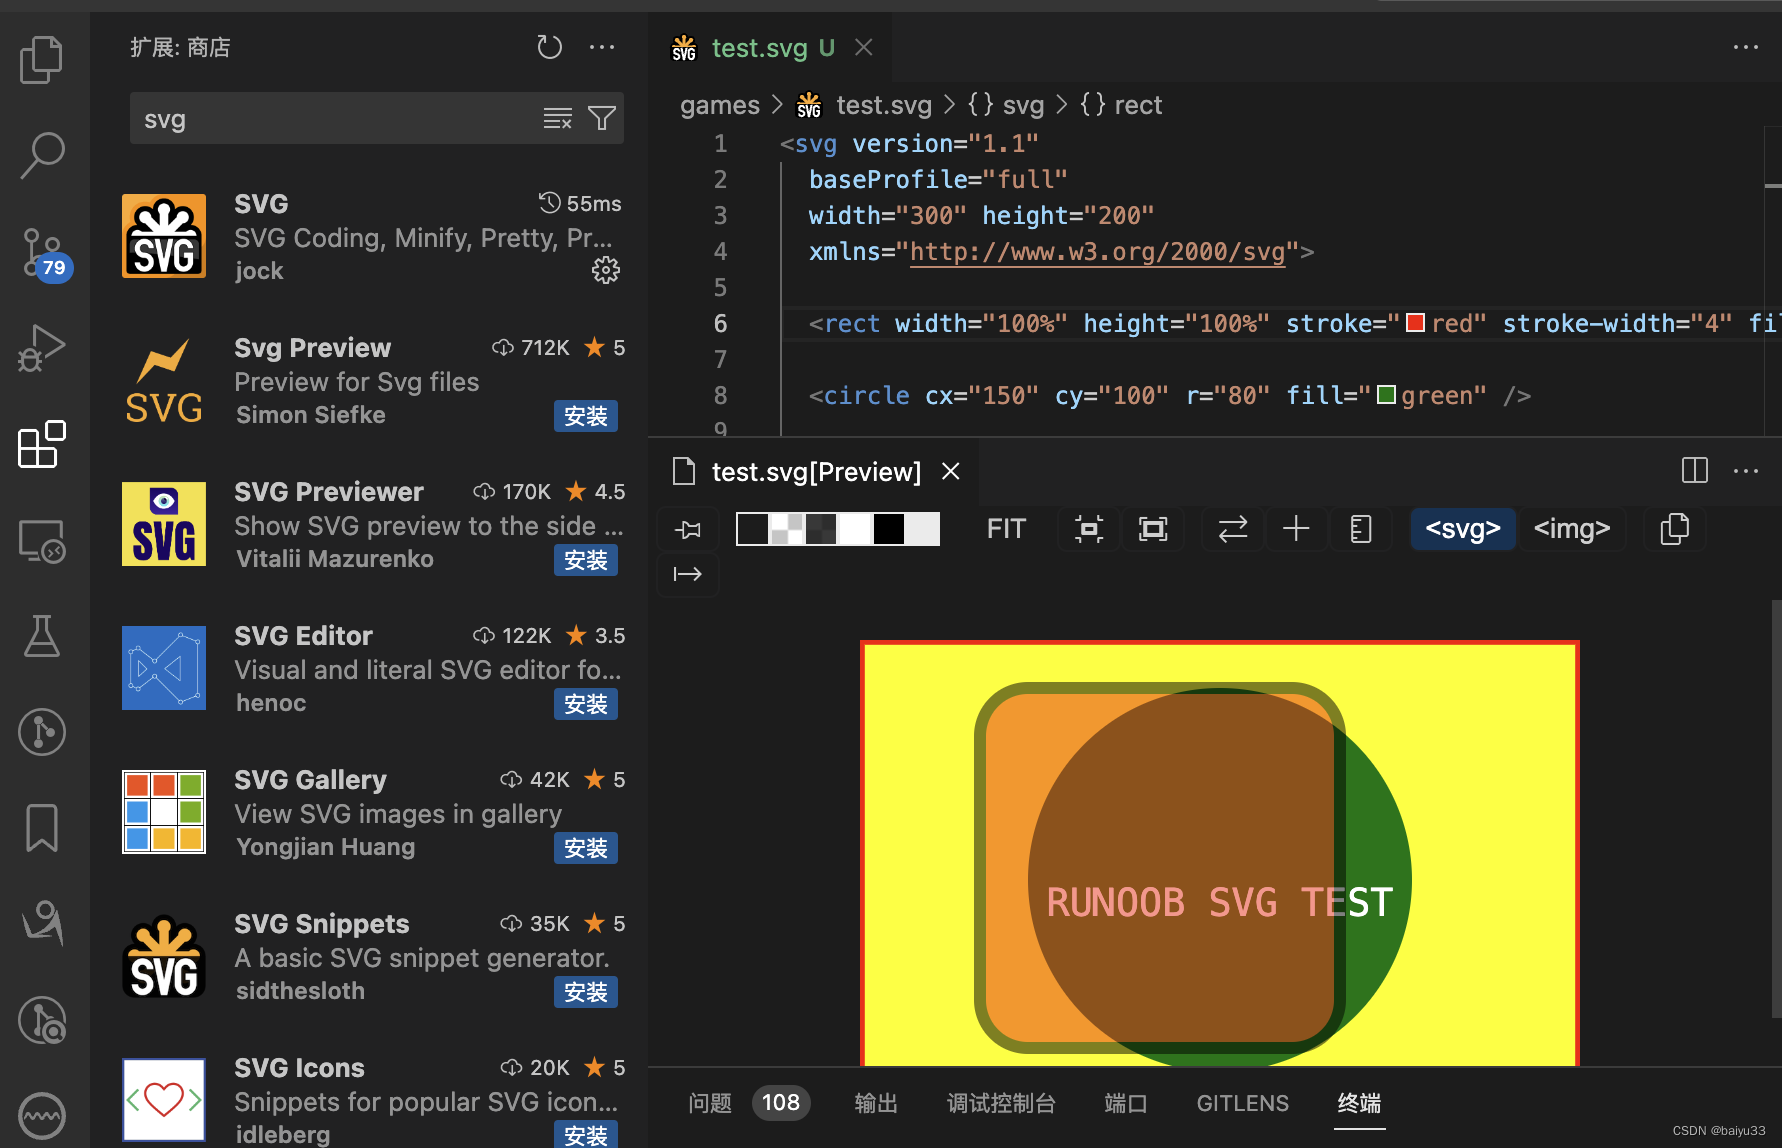This screenshot has width=1782, height=1148.
Task: Open the Bookmarks view icon
Action: pyautogui.click(x=41, y=828)
